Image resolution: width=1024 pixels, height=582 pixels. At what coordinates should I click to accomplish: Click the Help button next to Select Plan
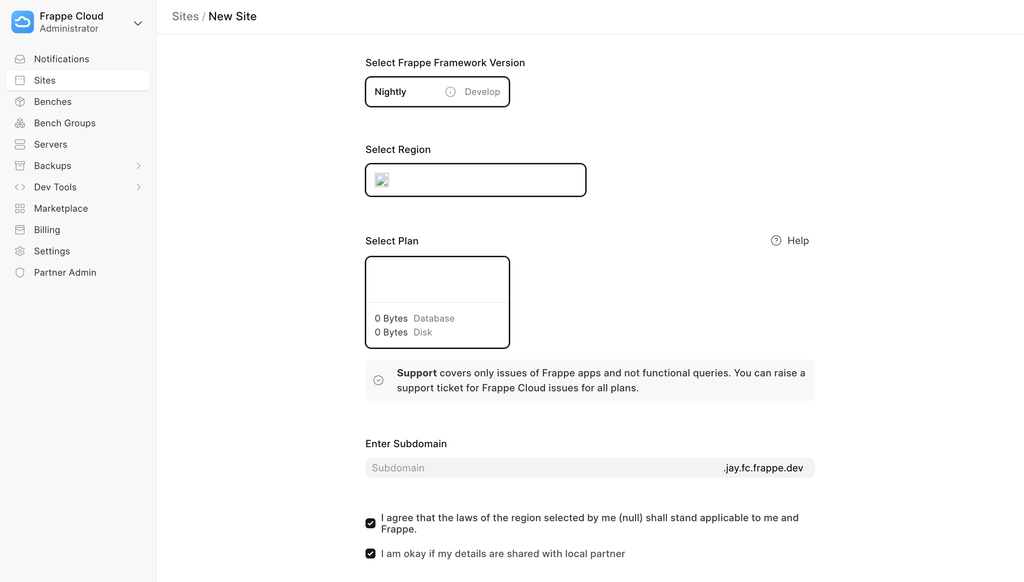point(790,241)
